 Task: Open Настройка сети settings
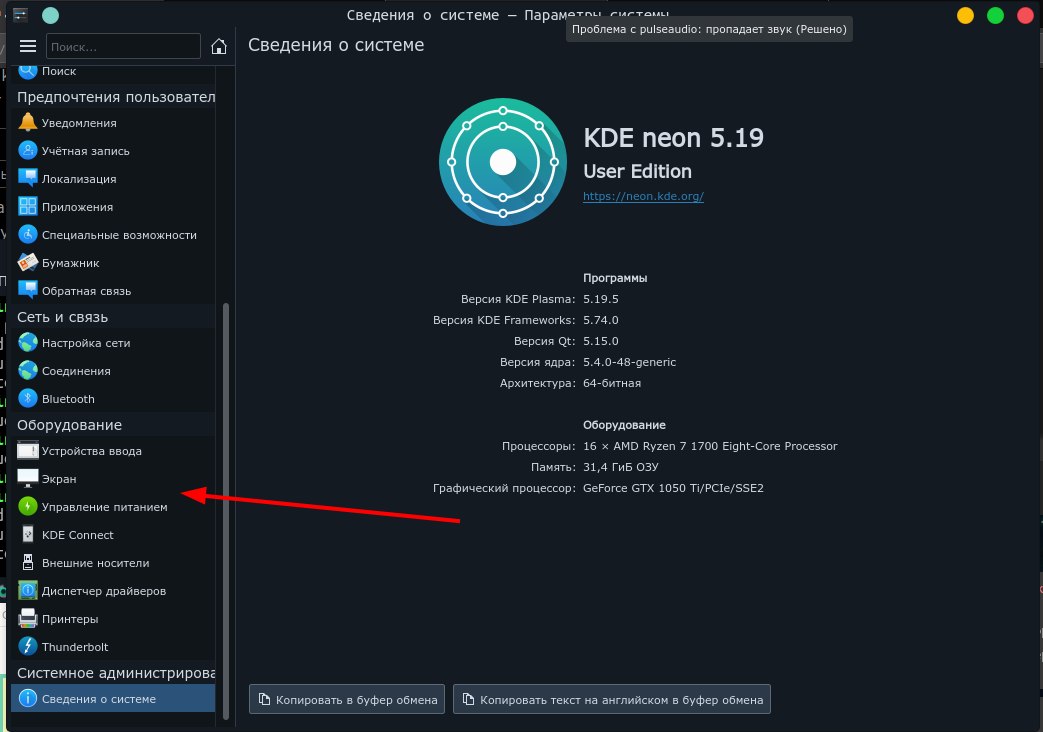point(113,342)
